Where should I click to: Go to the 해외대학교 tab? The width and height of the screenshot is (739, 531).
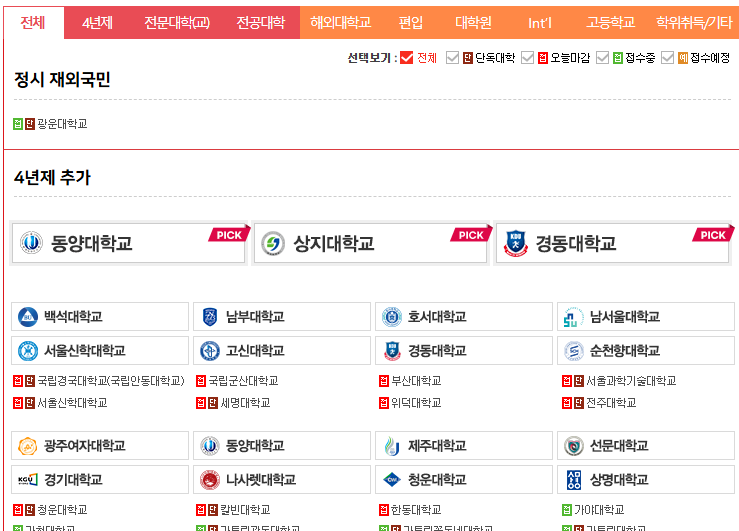(x=340, y=23)
